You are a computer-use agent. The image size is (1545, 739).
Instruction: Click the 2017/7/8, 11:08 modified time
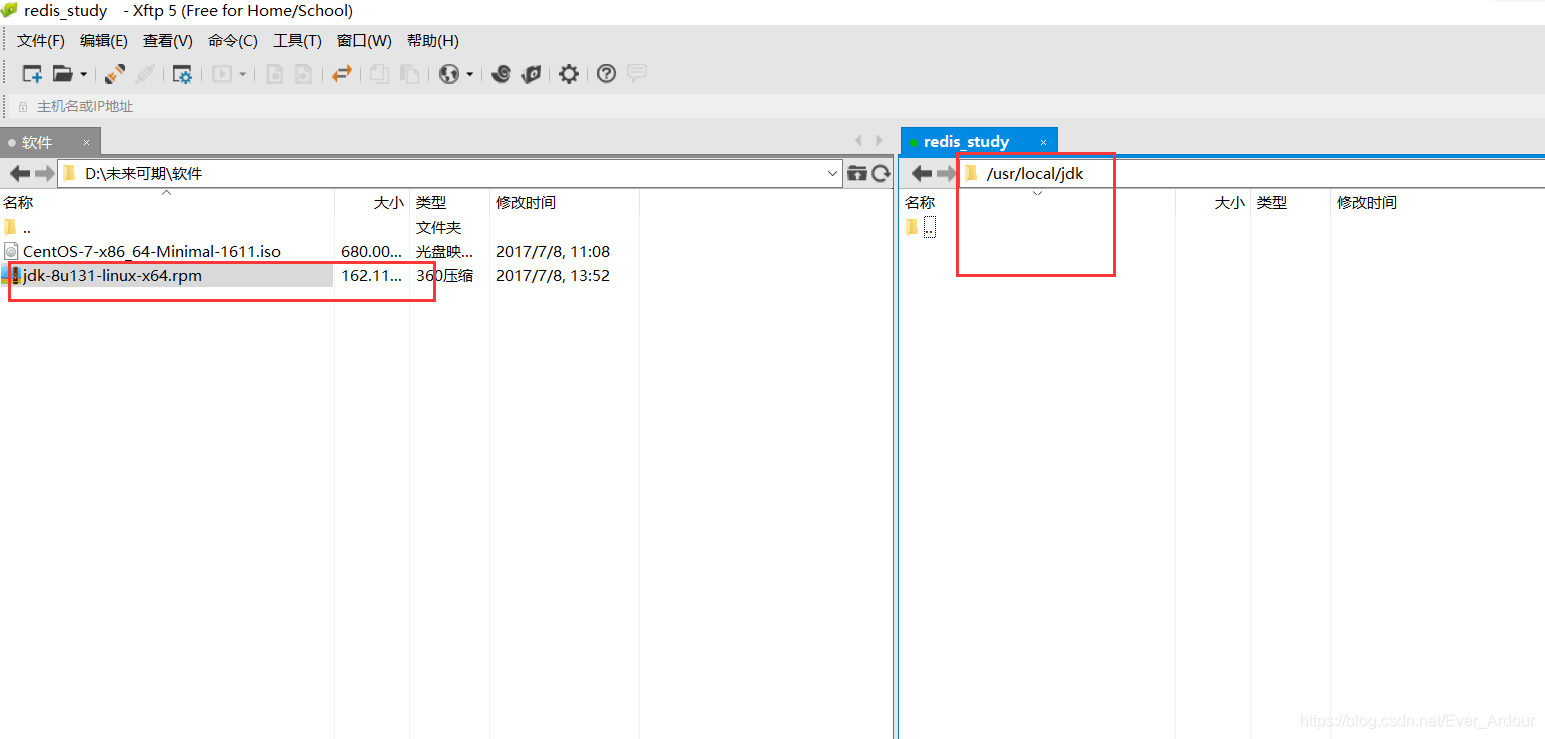[553, 252]
